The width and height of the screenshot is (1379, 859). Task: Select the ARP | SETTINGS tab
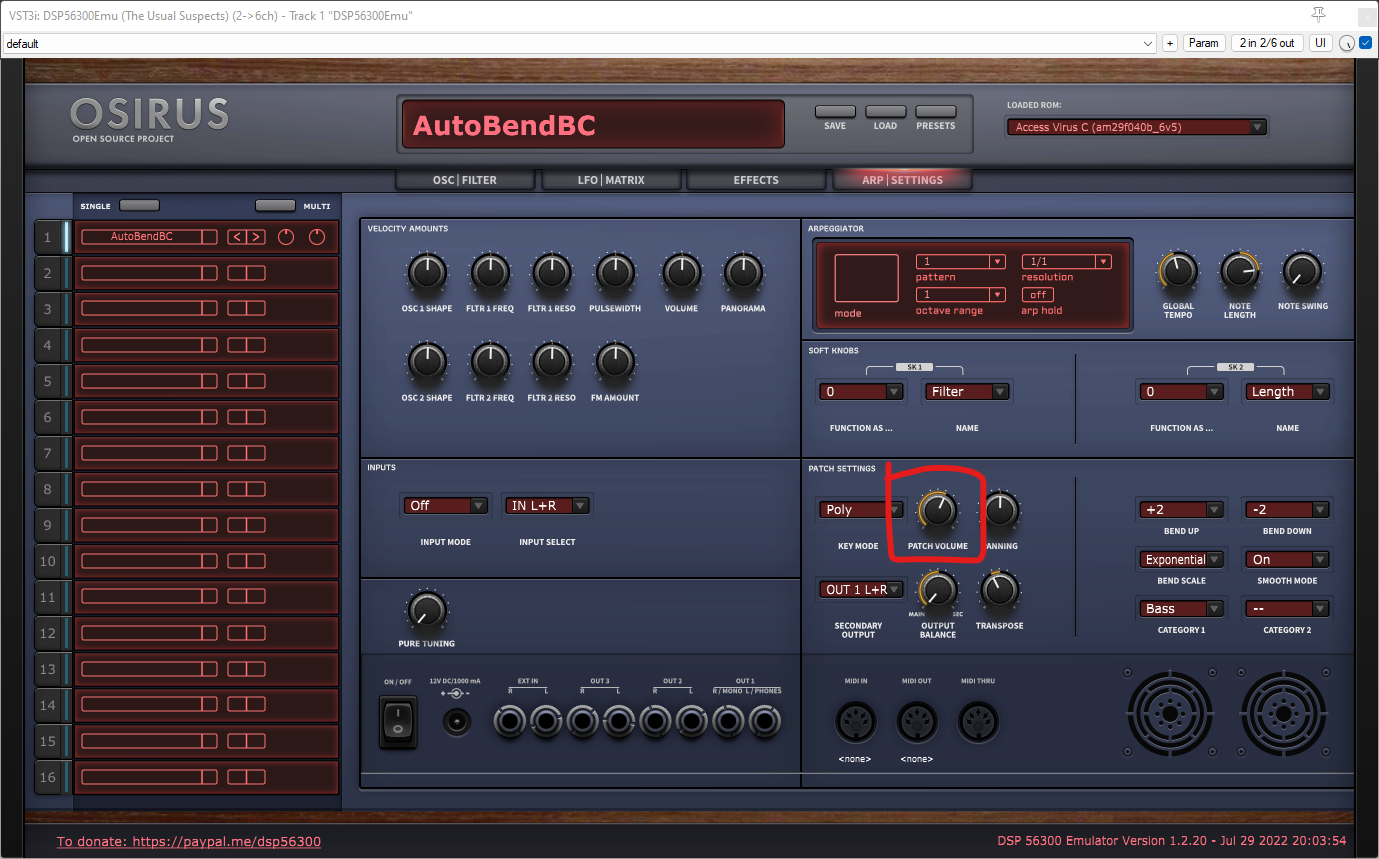[x=902, y=180]
